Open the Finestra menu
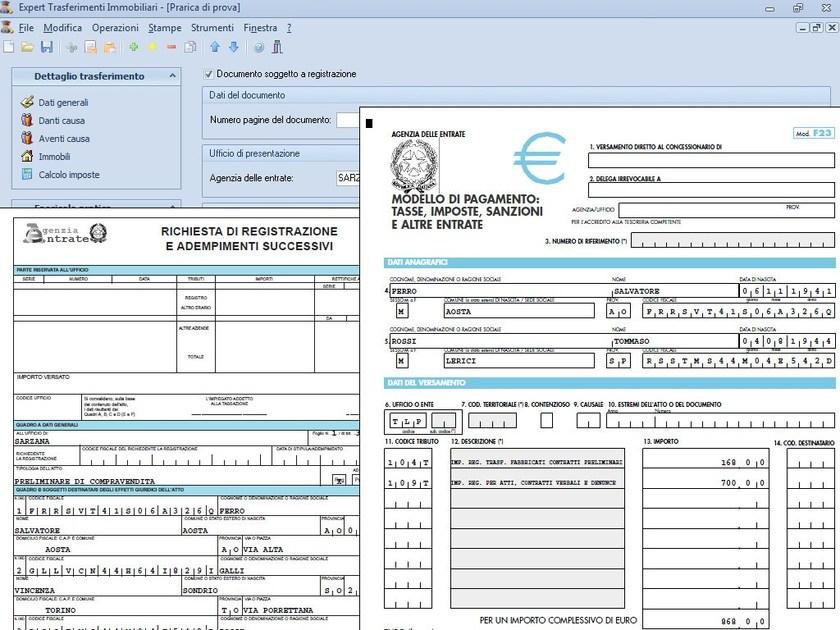840x630 pixels. coord(262,27)
